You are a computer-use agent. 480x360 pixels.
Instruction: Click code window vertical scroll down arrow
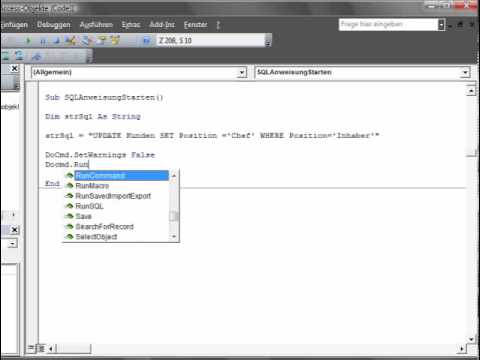click(471, 339)
